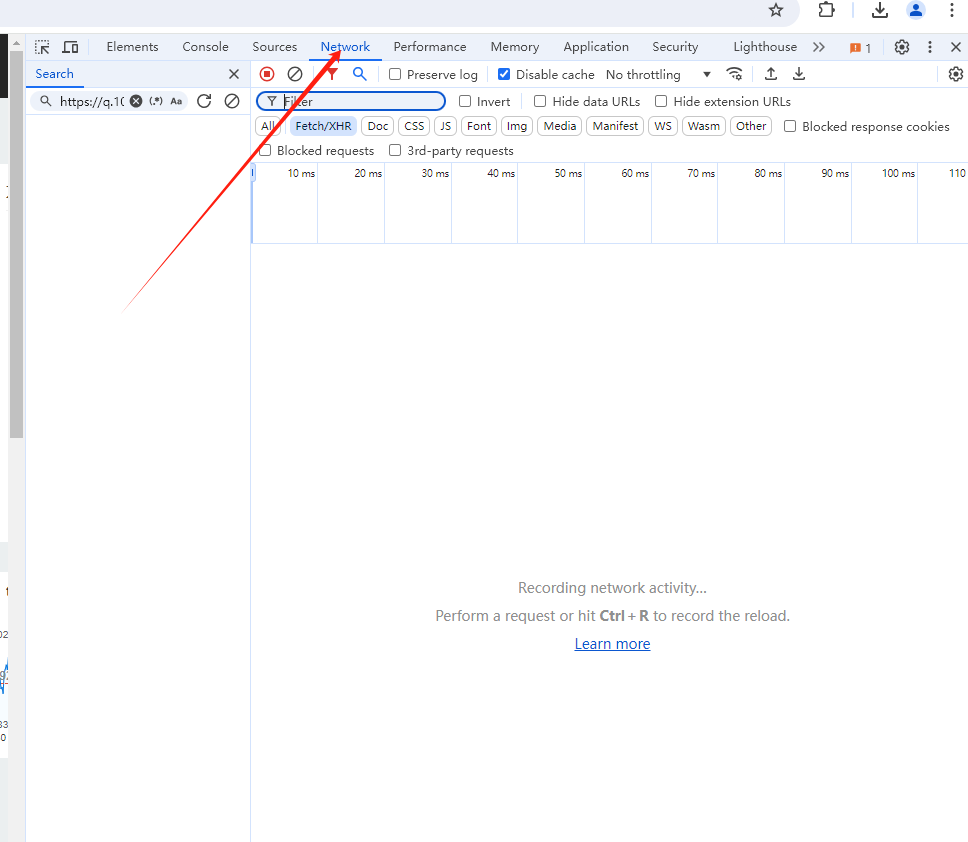The image size is (968, 842).
Task: Toggle the red filter funnel icon
Action: pyautogui.click(x=332, y=74)
